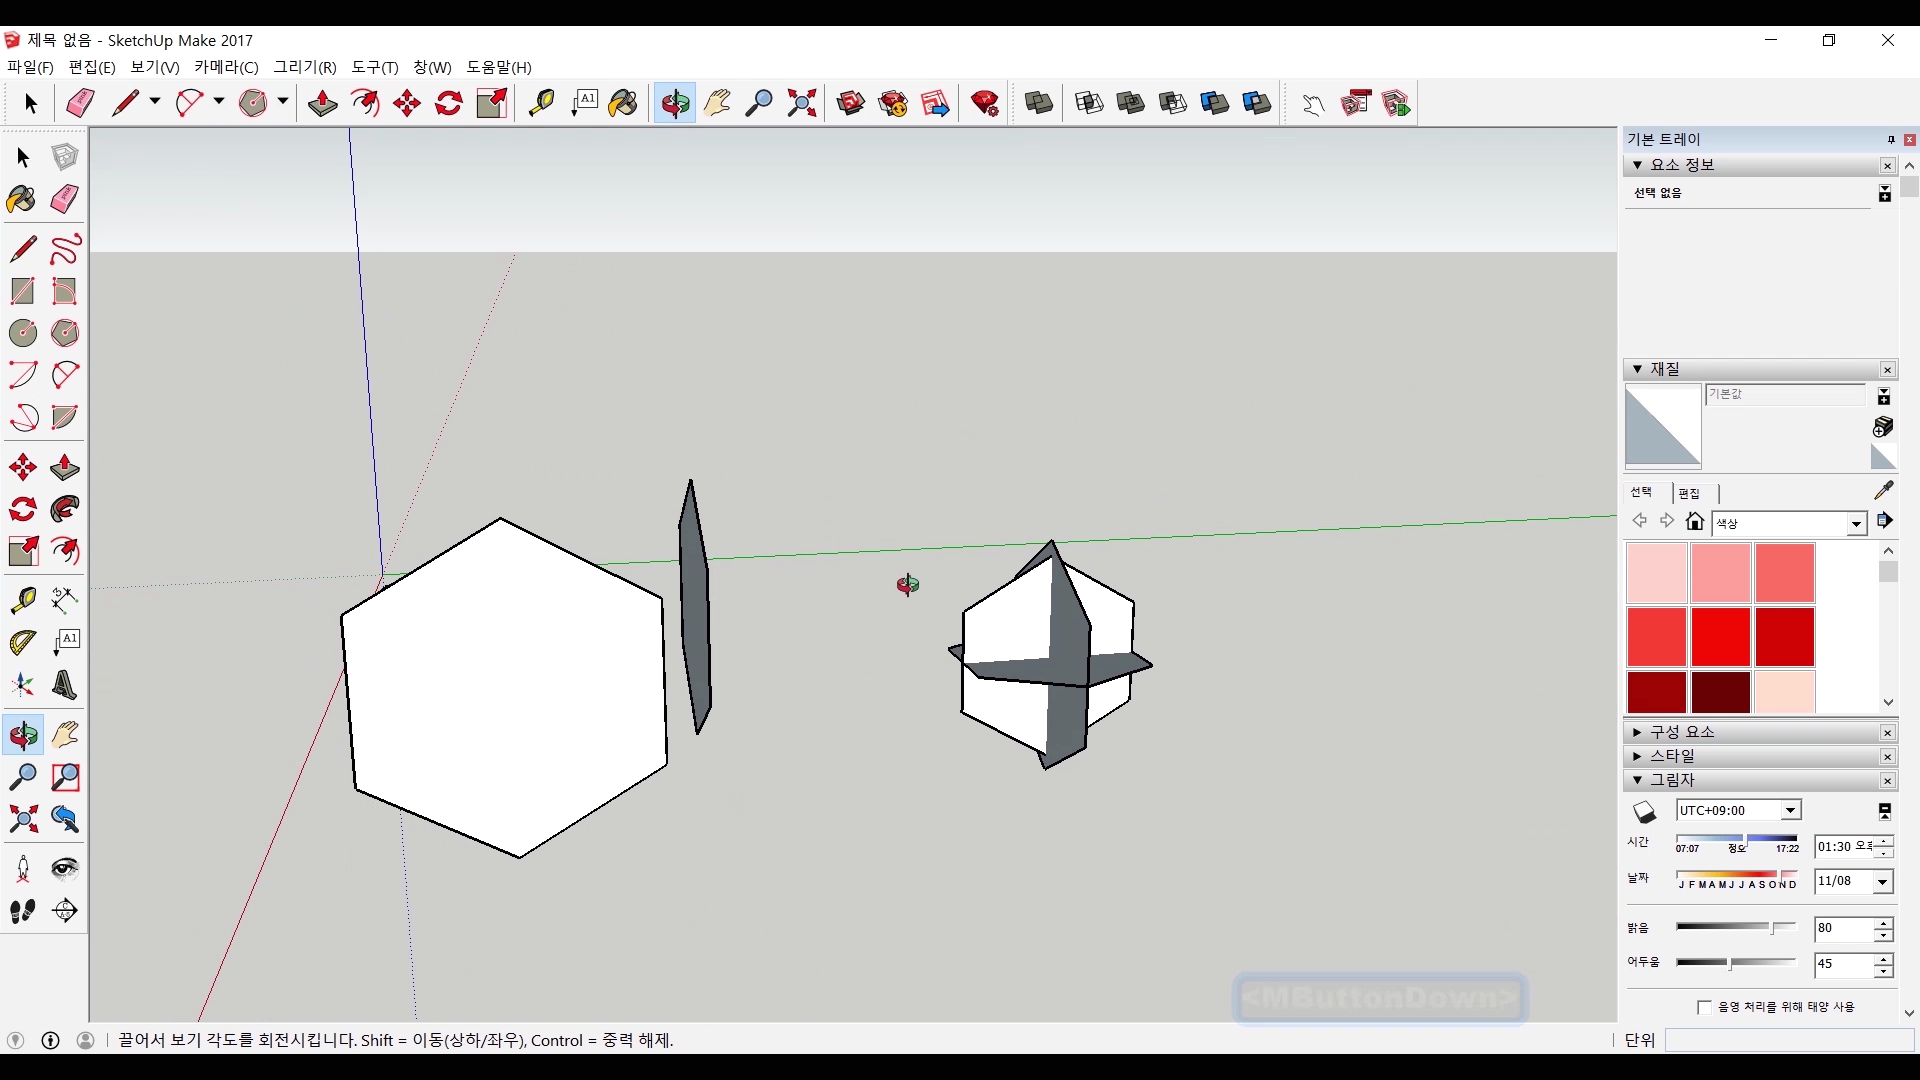This screenshot has width=1920, height=1080.
Task: Click the home button in materials browser
Action: [1694, 521]
